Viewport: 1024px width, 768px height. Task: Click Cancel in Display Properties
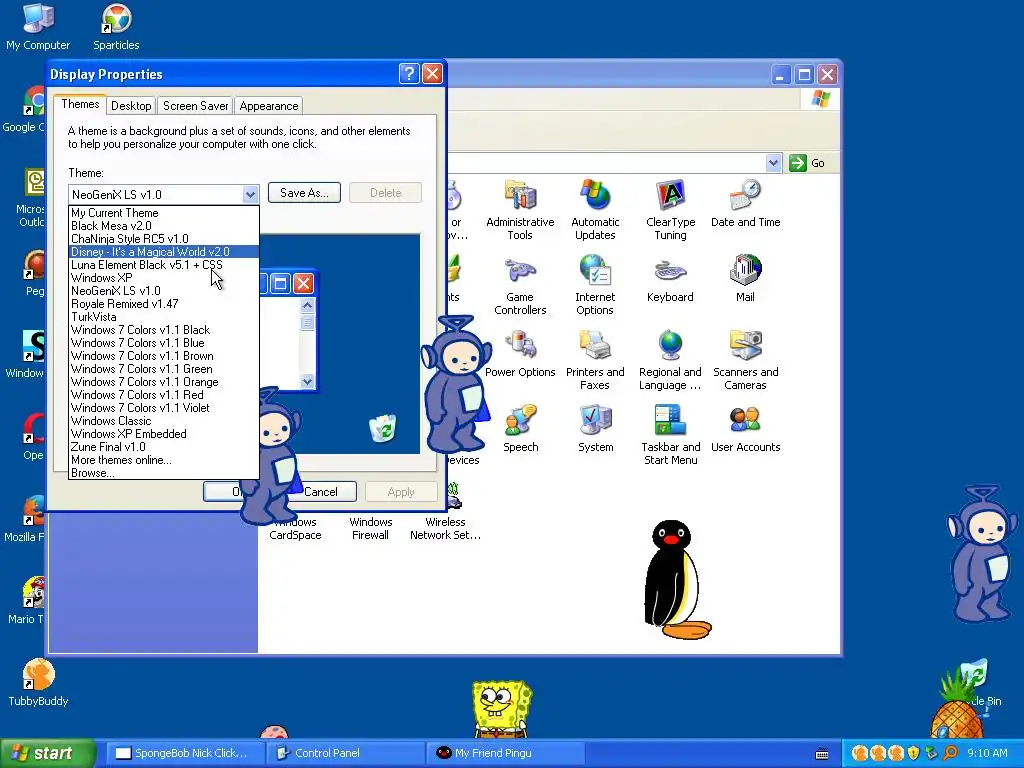click(321, 492)
